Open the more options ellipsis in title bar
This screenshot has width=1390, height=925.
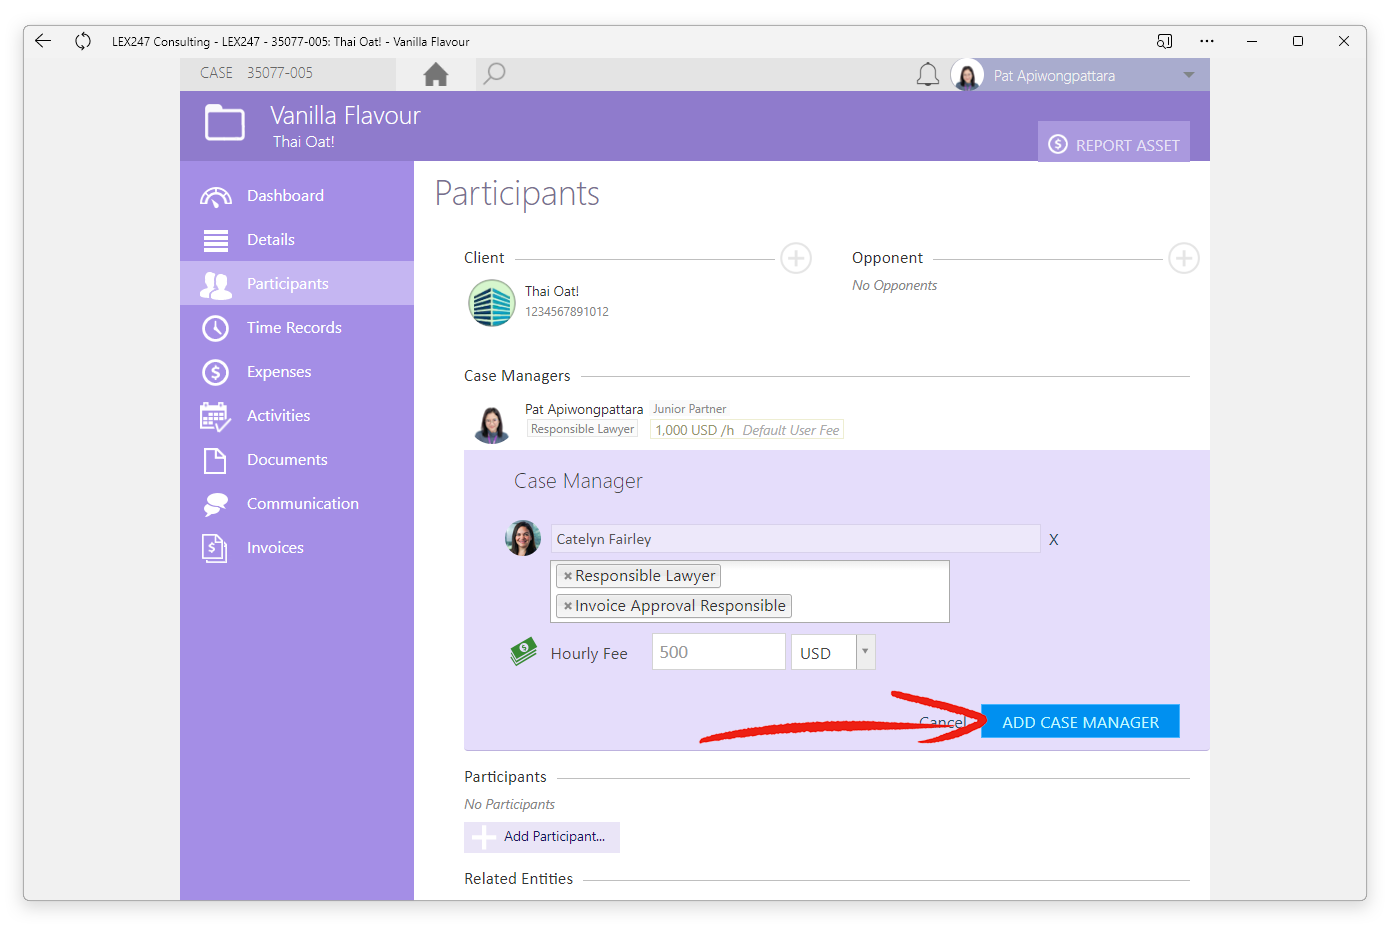pyautogui.click(x=1207, y=41)
